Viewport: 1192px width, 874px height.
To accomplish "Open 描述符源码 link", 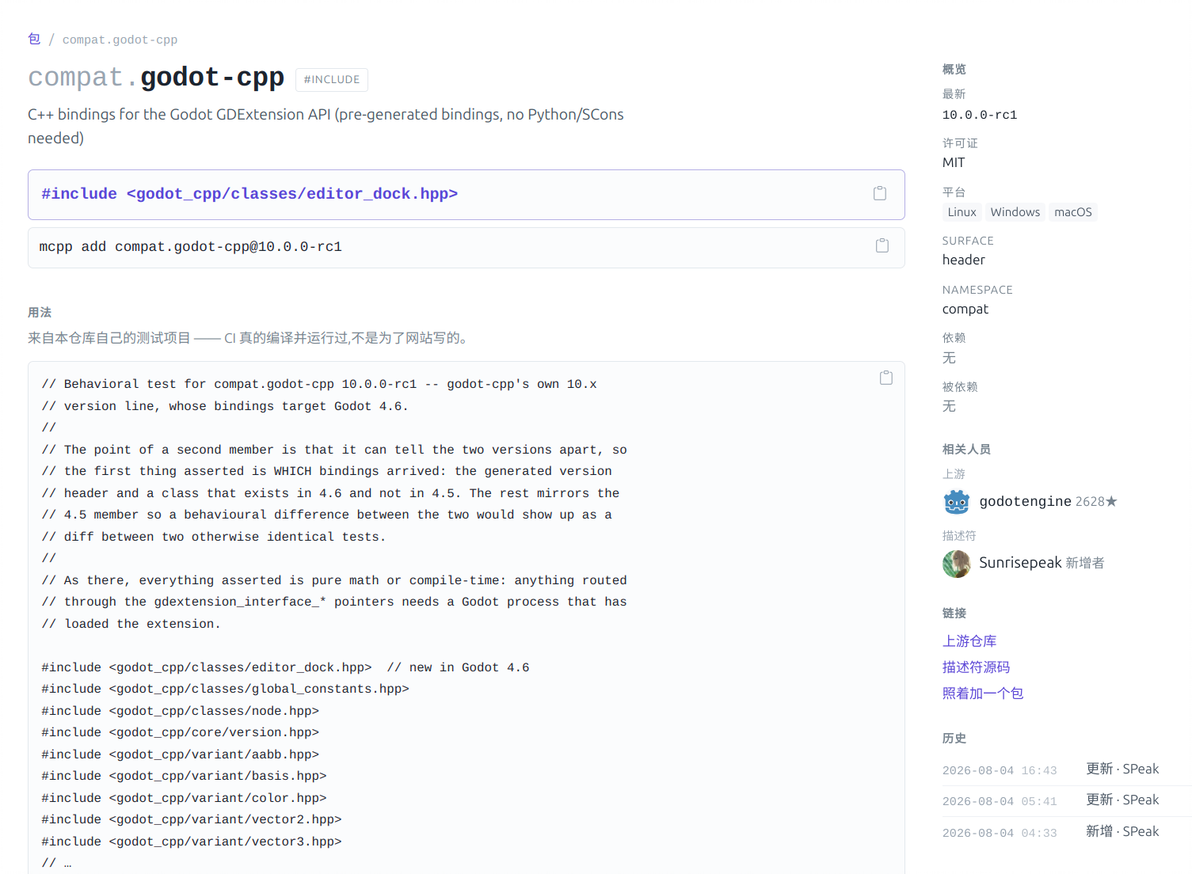I will pos(976,667).
